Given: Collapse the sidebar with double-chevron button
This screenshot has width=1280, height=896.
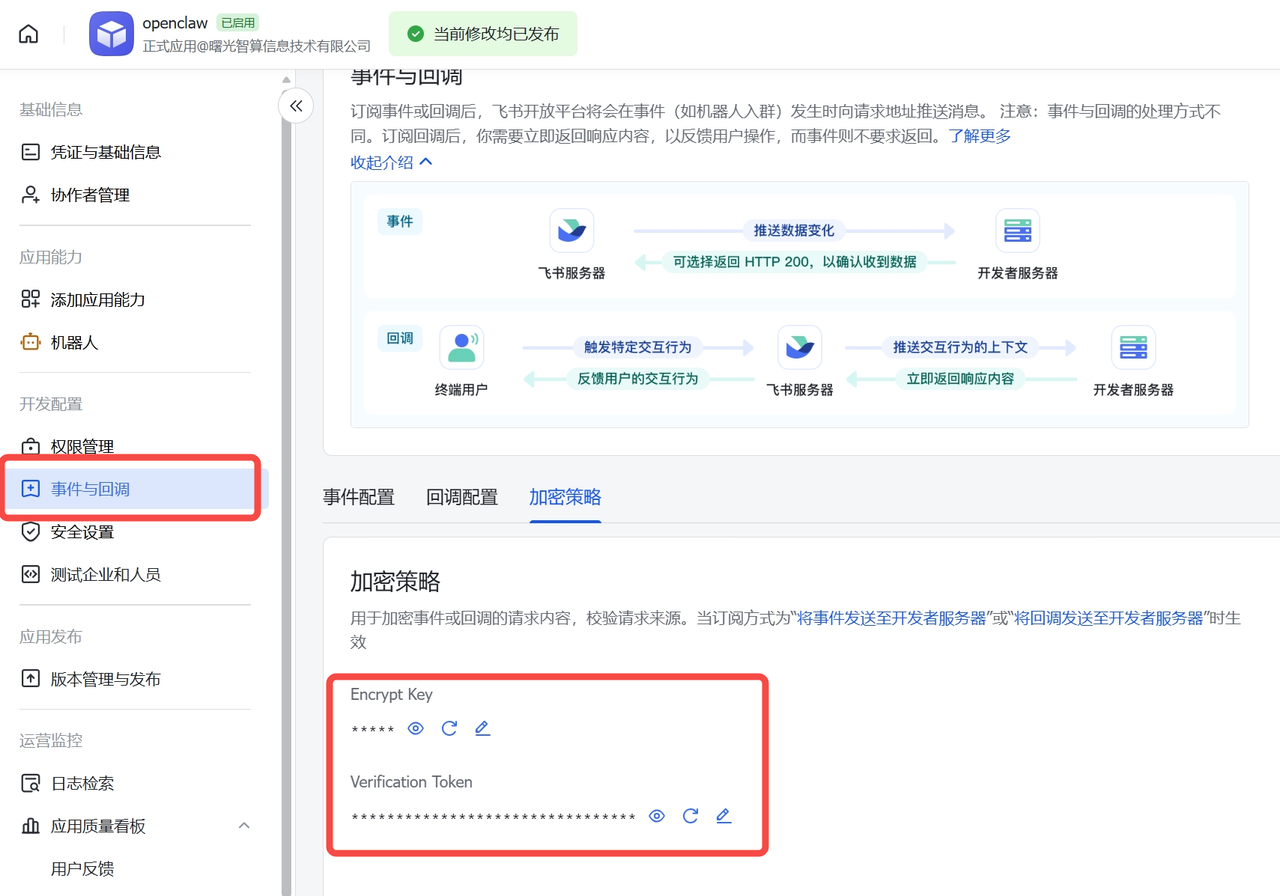Looking at the screenshot, I should click(x=296, y=106).
